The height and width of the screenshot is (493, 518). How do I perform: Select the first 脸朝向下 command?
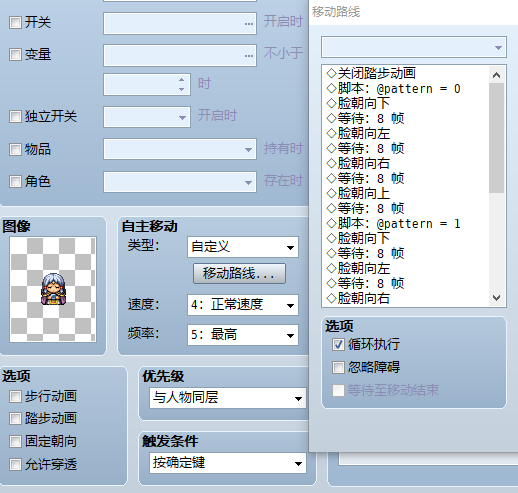click(x=358, y=103)
